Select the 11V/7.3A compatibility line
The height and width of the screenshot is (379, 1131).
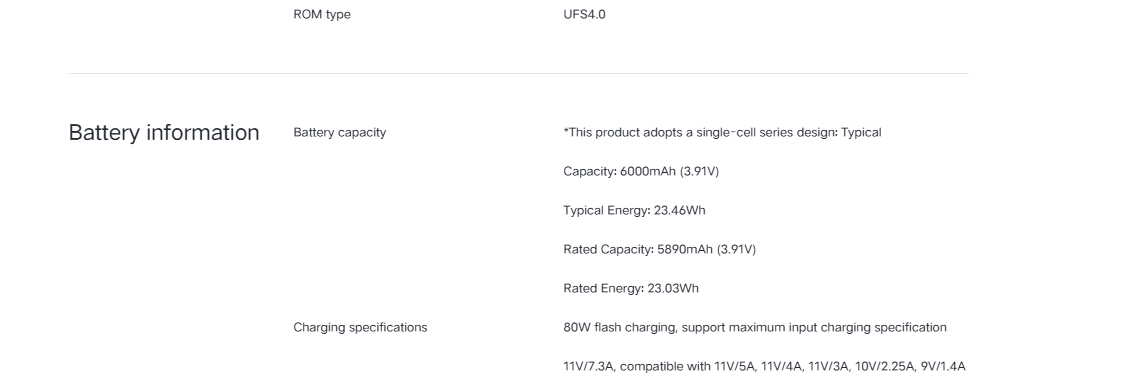click(x=764, y=367)
